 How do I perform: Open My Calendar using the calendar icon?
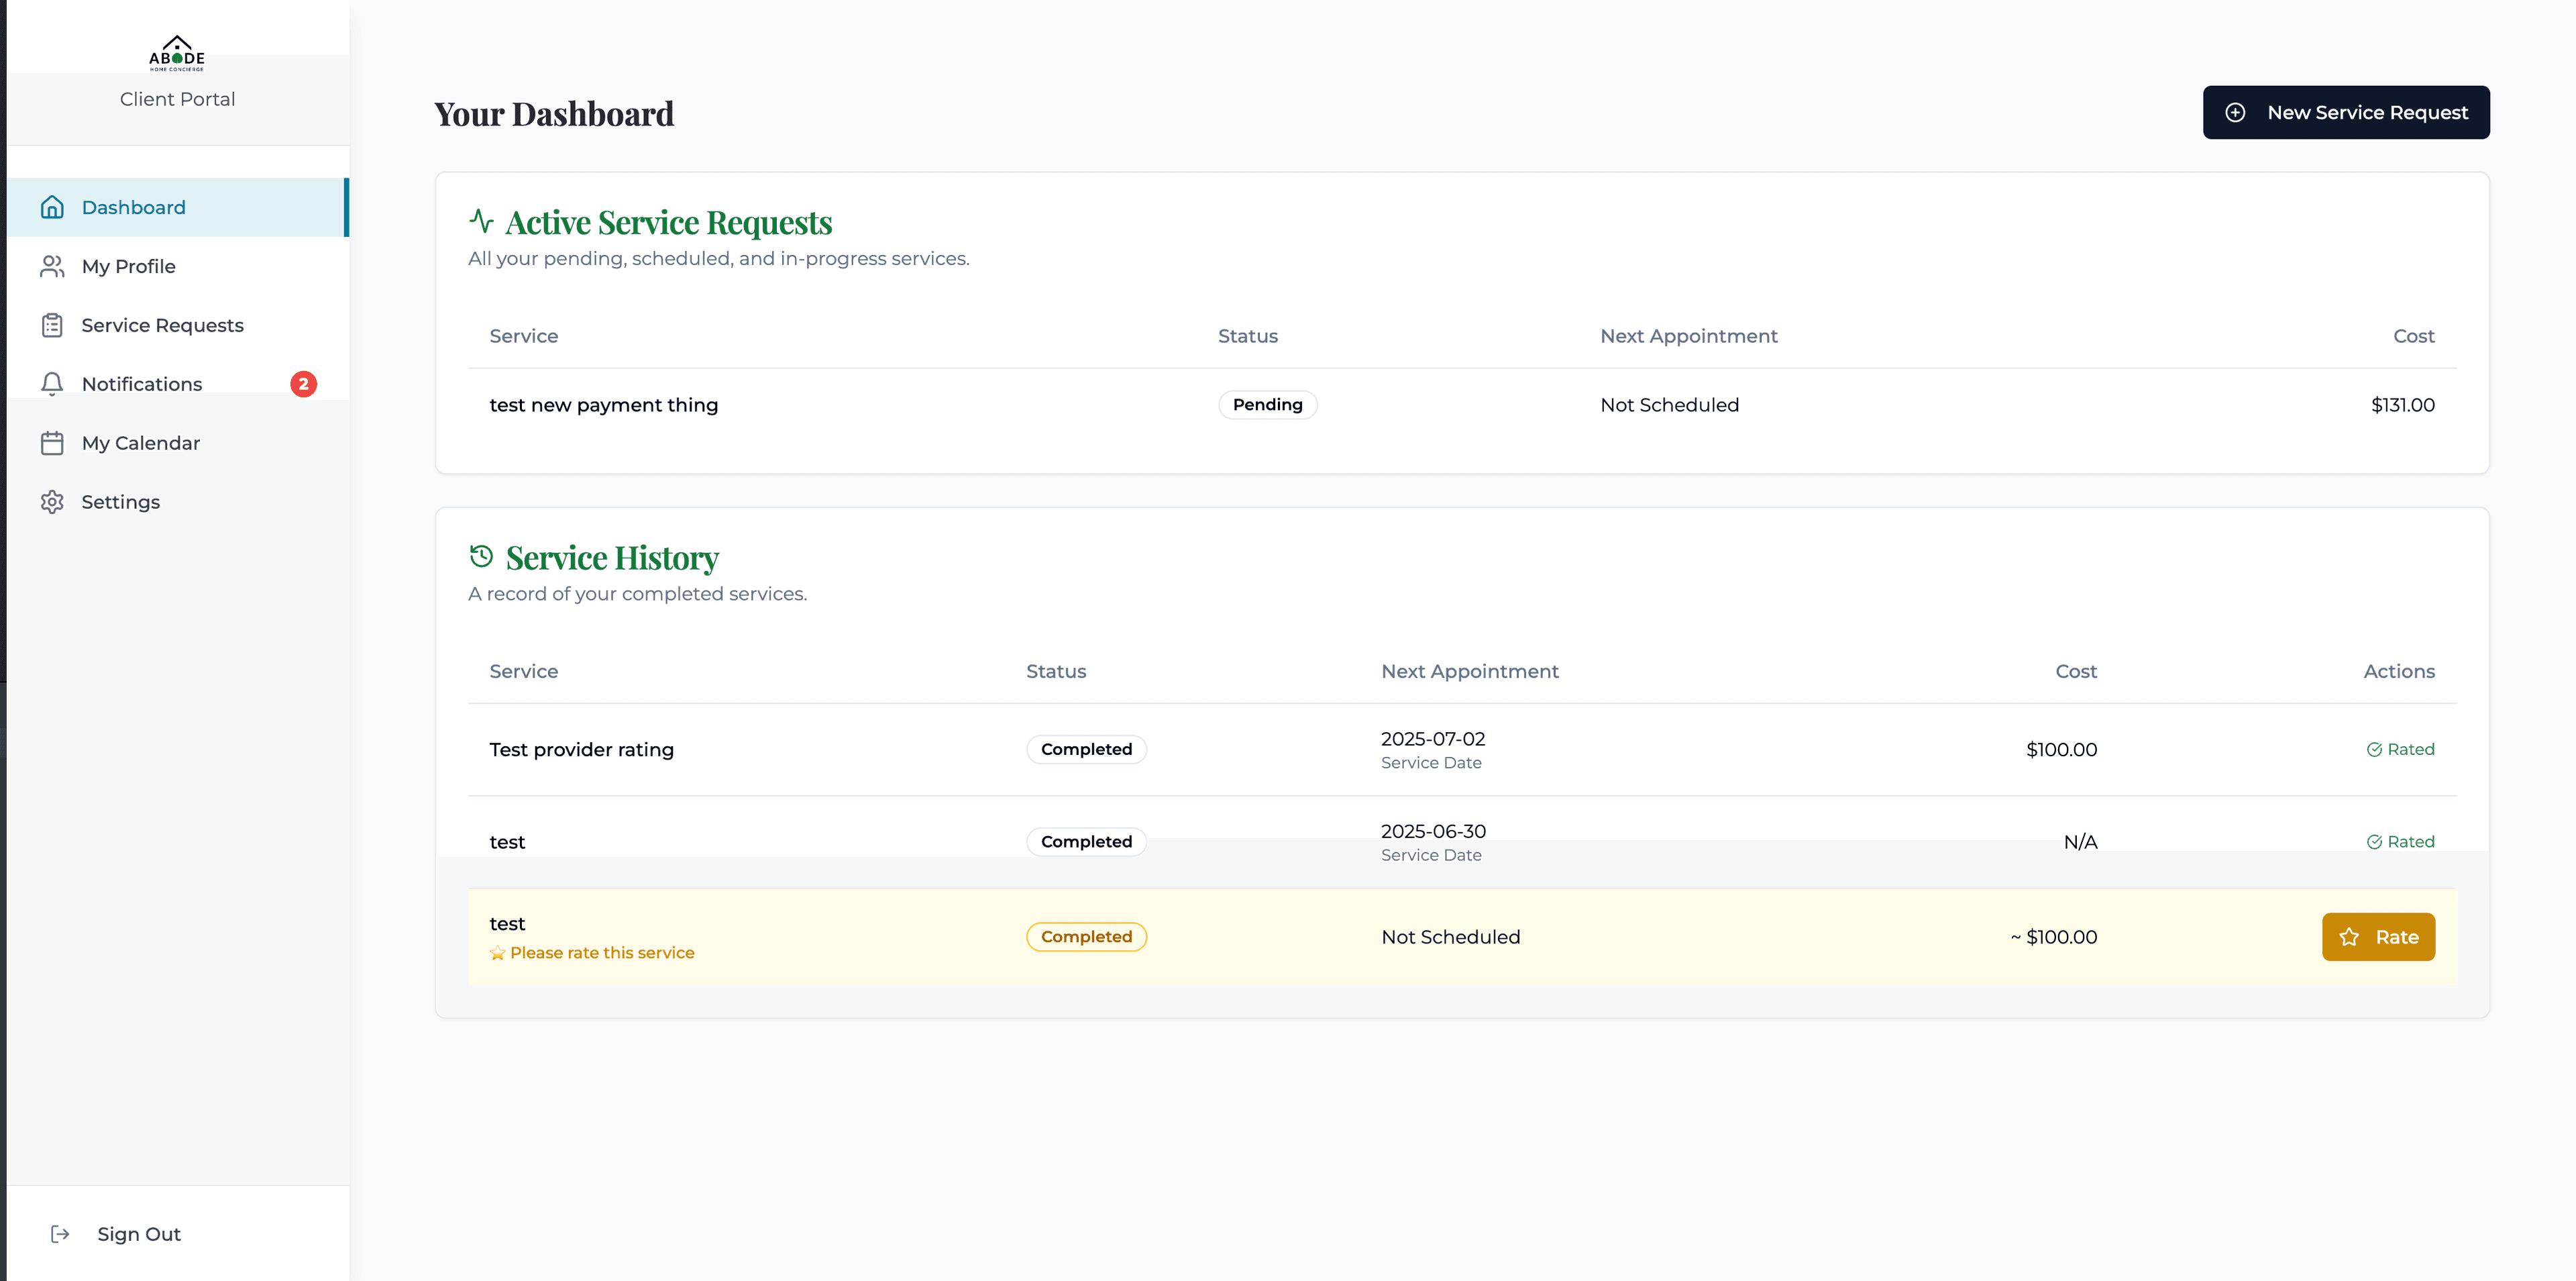point(53,442)
